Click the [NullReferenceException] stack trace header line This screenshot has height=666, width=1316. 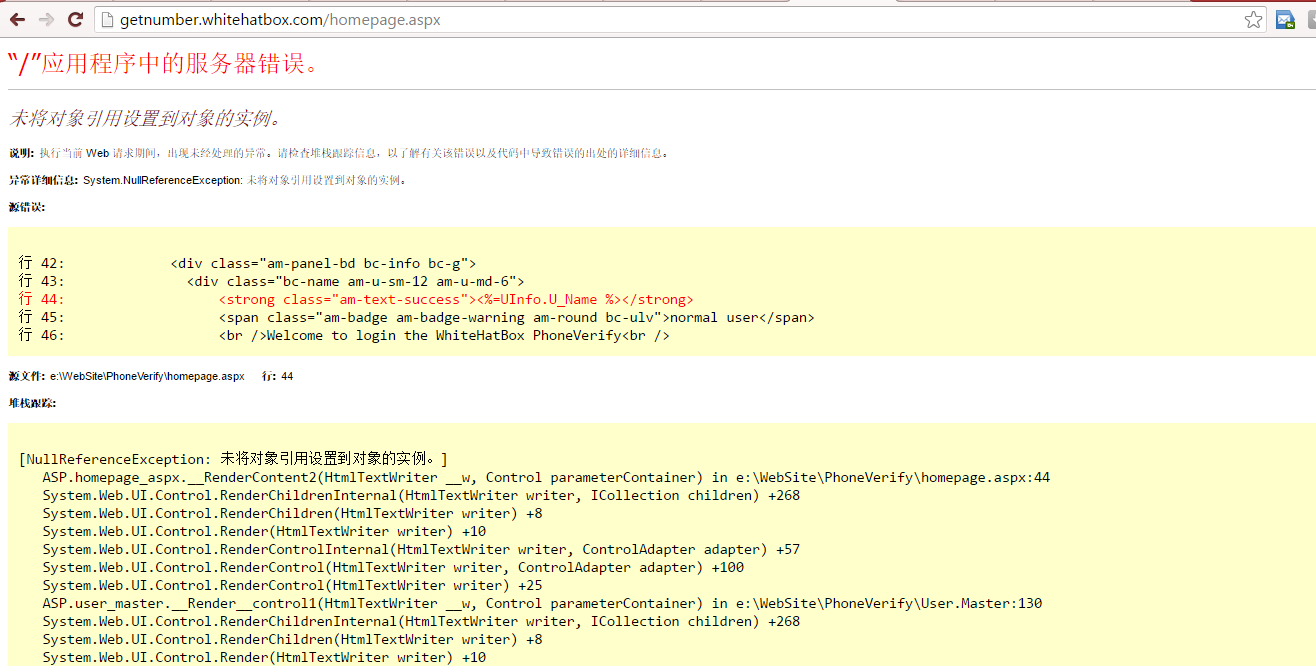click(x=233, y=459)
